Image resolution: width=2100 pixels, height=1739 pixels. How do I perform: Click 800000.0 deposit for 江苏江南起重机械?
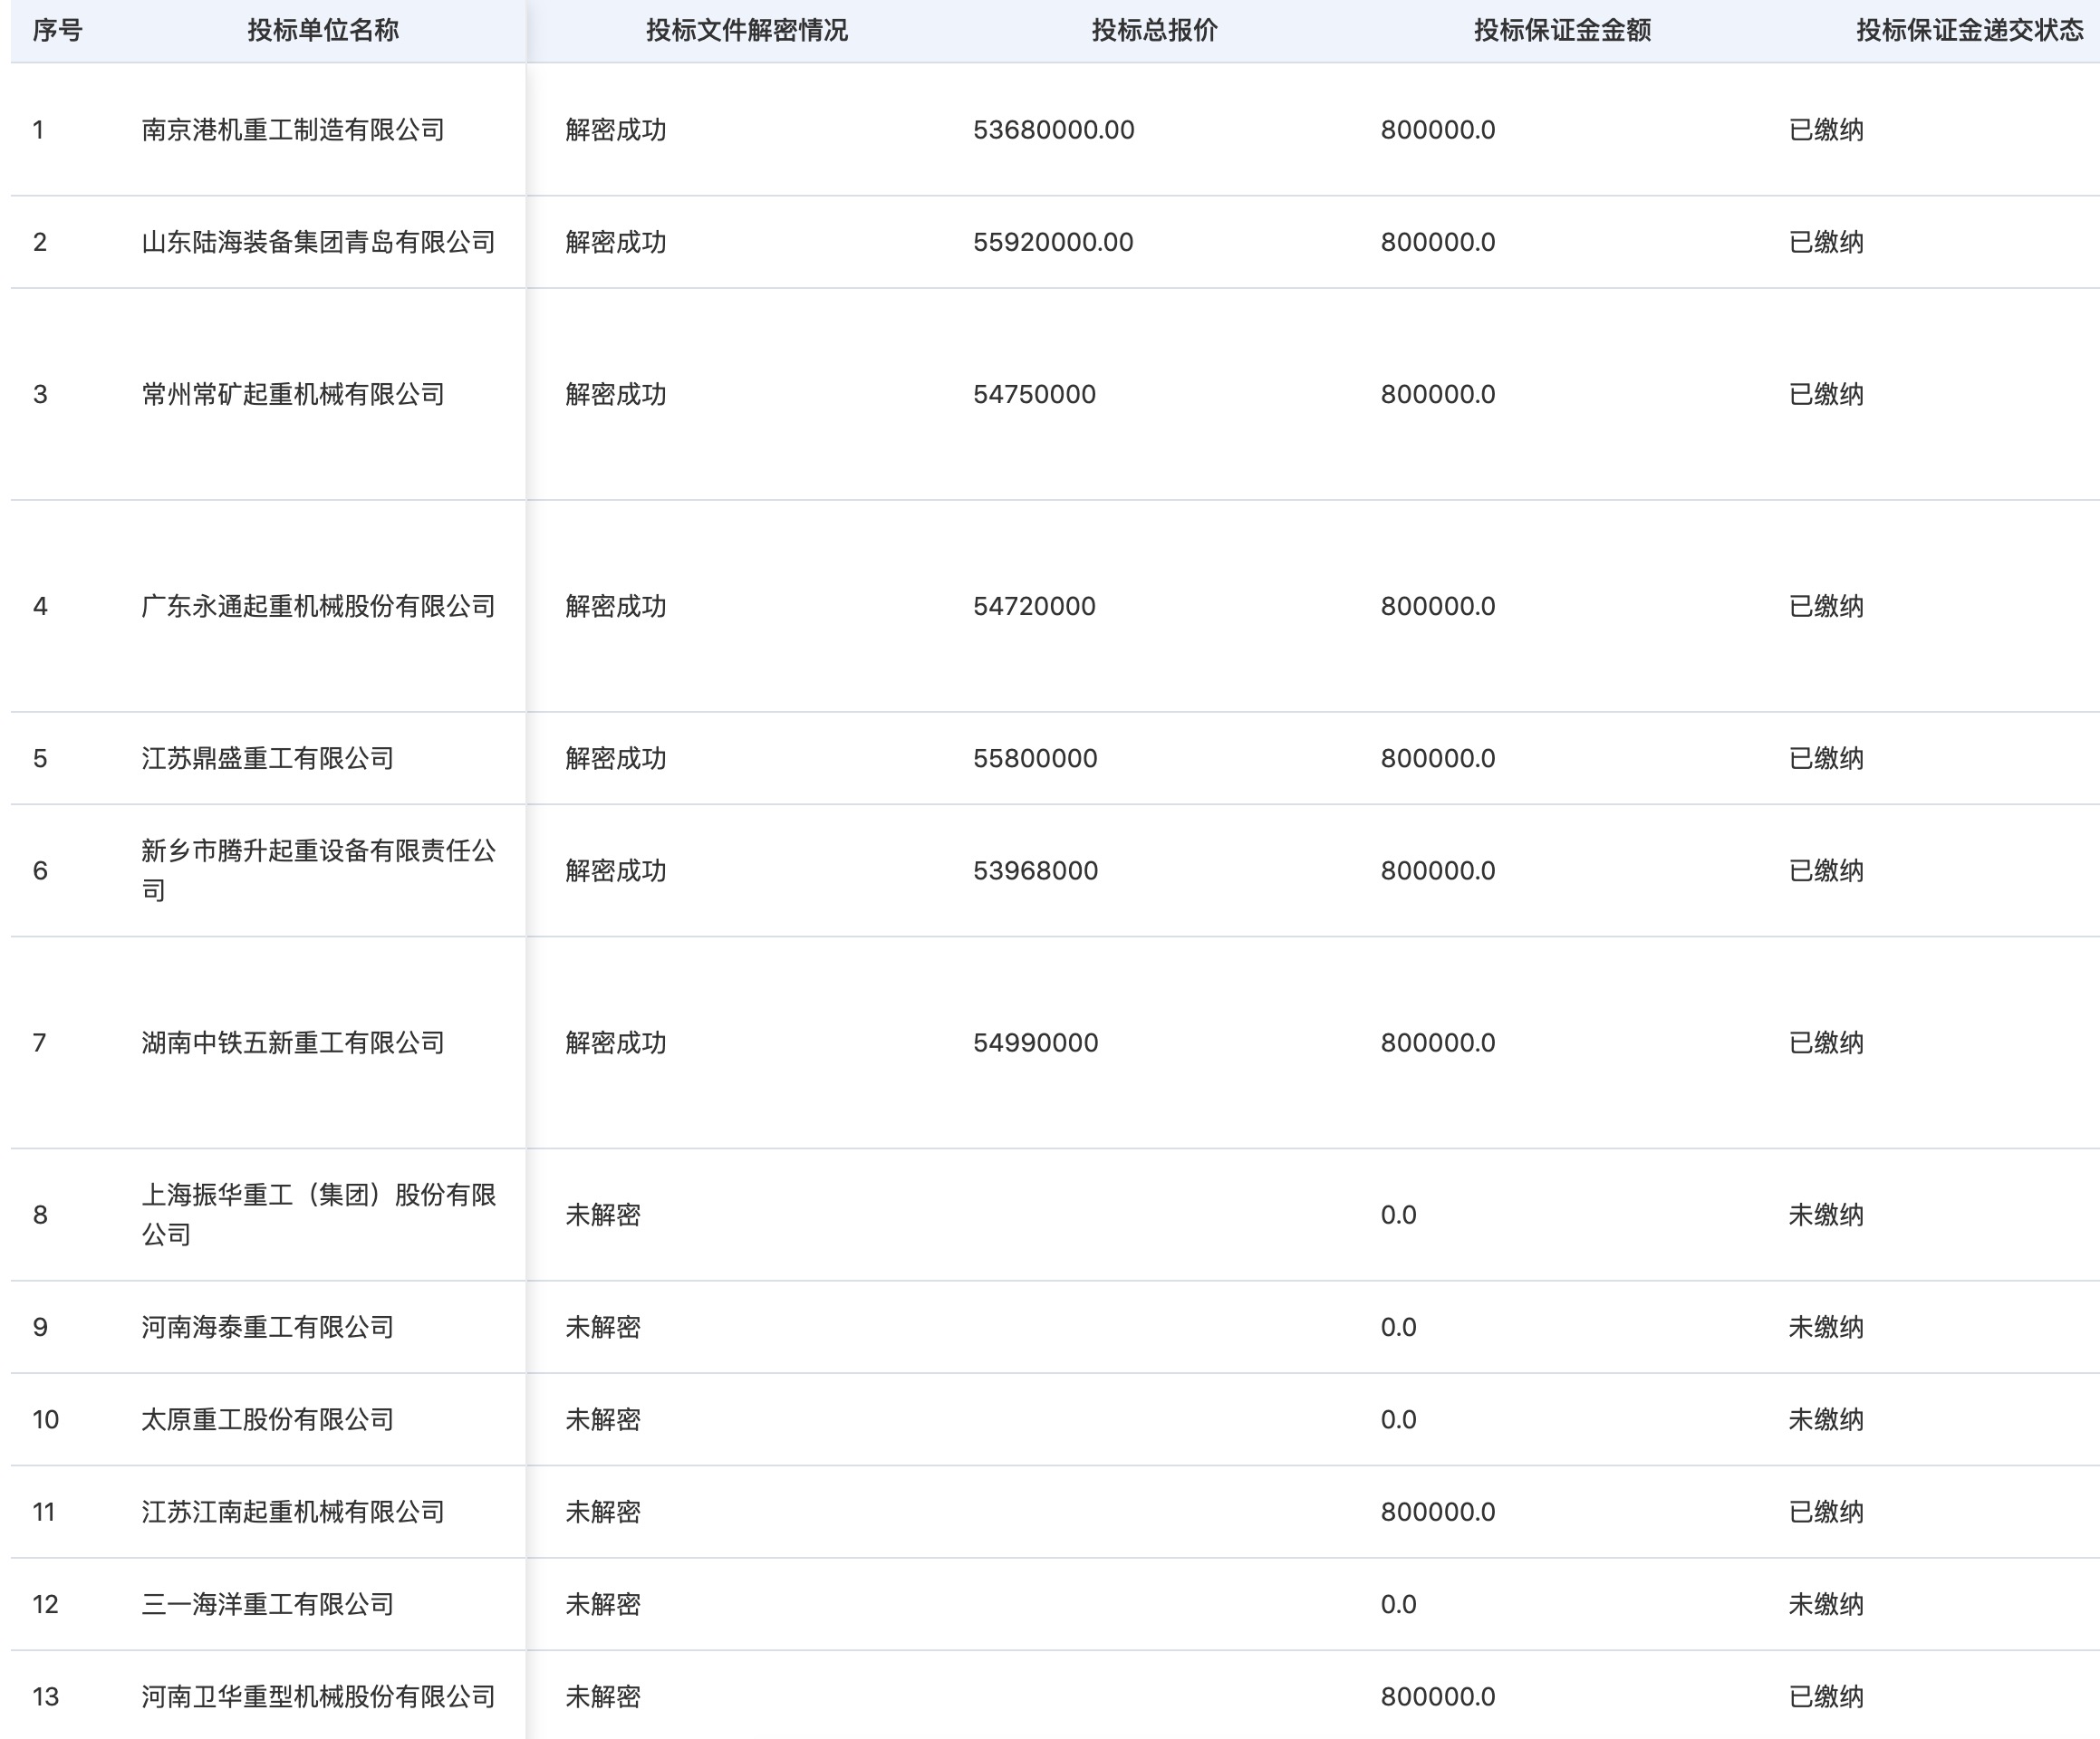pos(1438,1512)
